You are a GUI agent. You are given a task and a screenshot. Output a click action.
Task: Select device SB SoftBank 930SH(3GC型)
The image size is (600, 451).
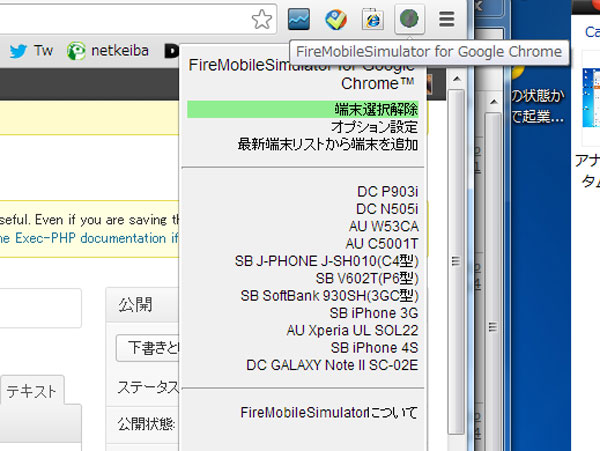pyautogui.click(x=329, y=295)
